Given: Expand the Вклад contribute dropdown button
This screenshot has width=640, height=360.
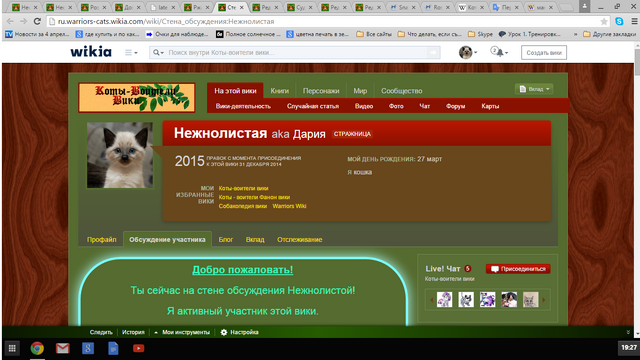Looking at the screenshot, I should (x=534, y=89).
